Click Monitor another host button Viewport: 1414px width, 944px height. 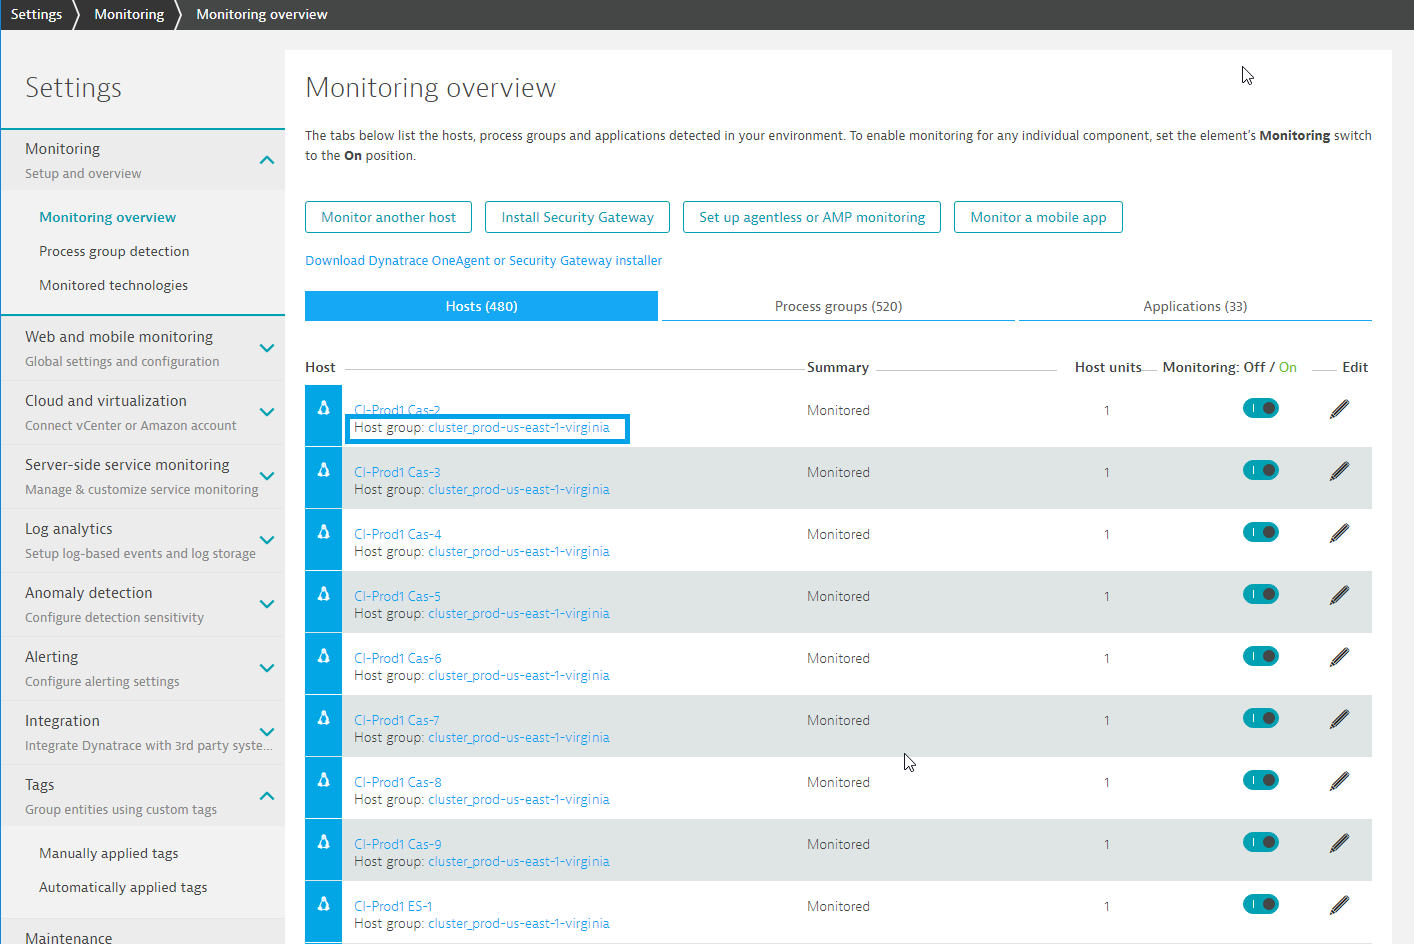pos(388,217)
